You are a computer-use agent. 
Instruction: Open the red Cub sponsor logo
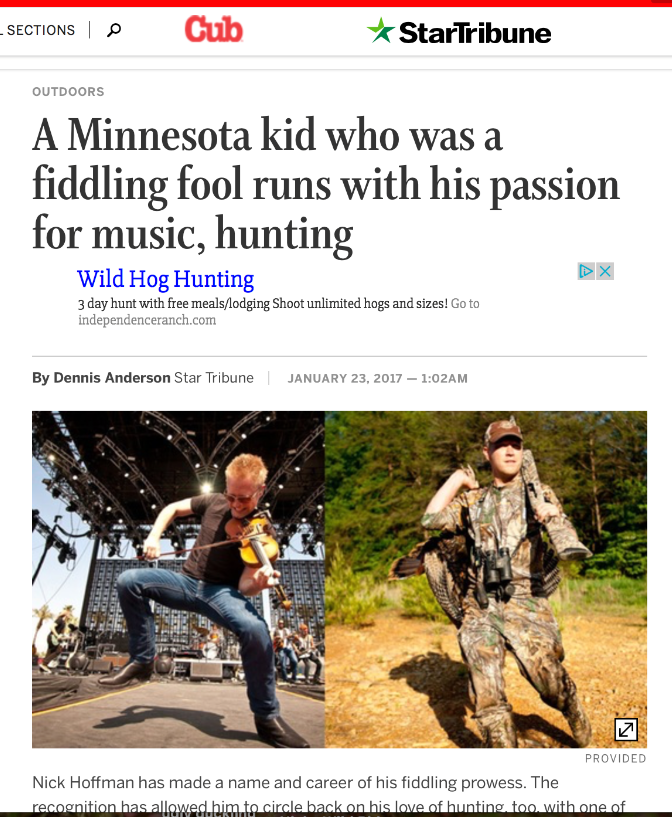pos(214,29)
